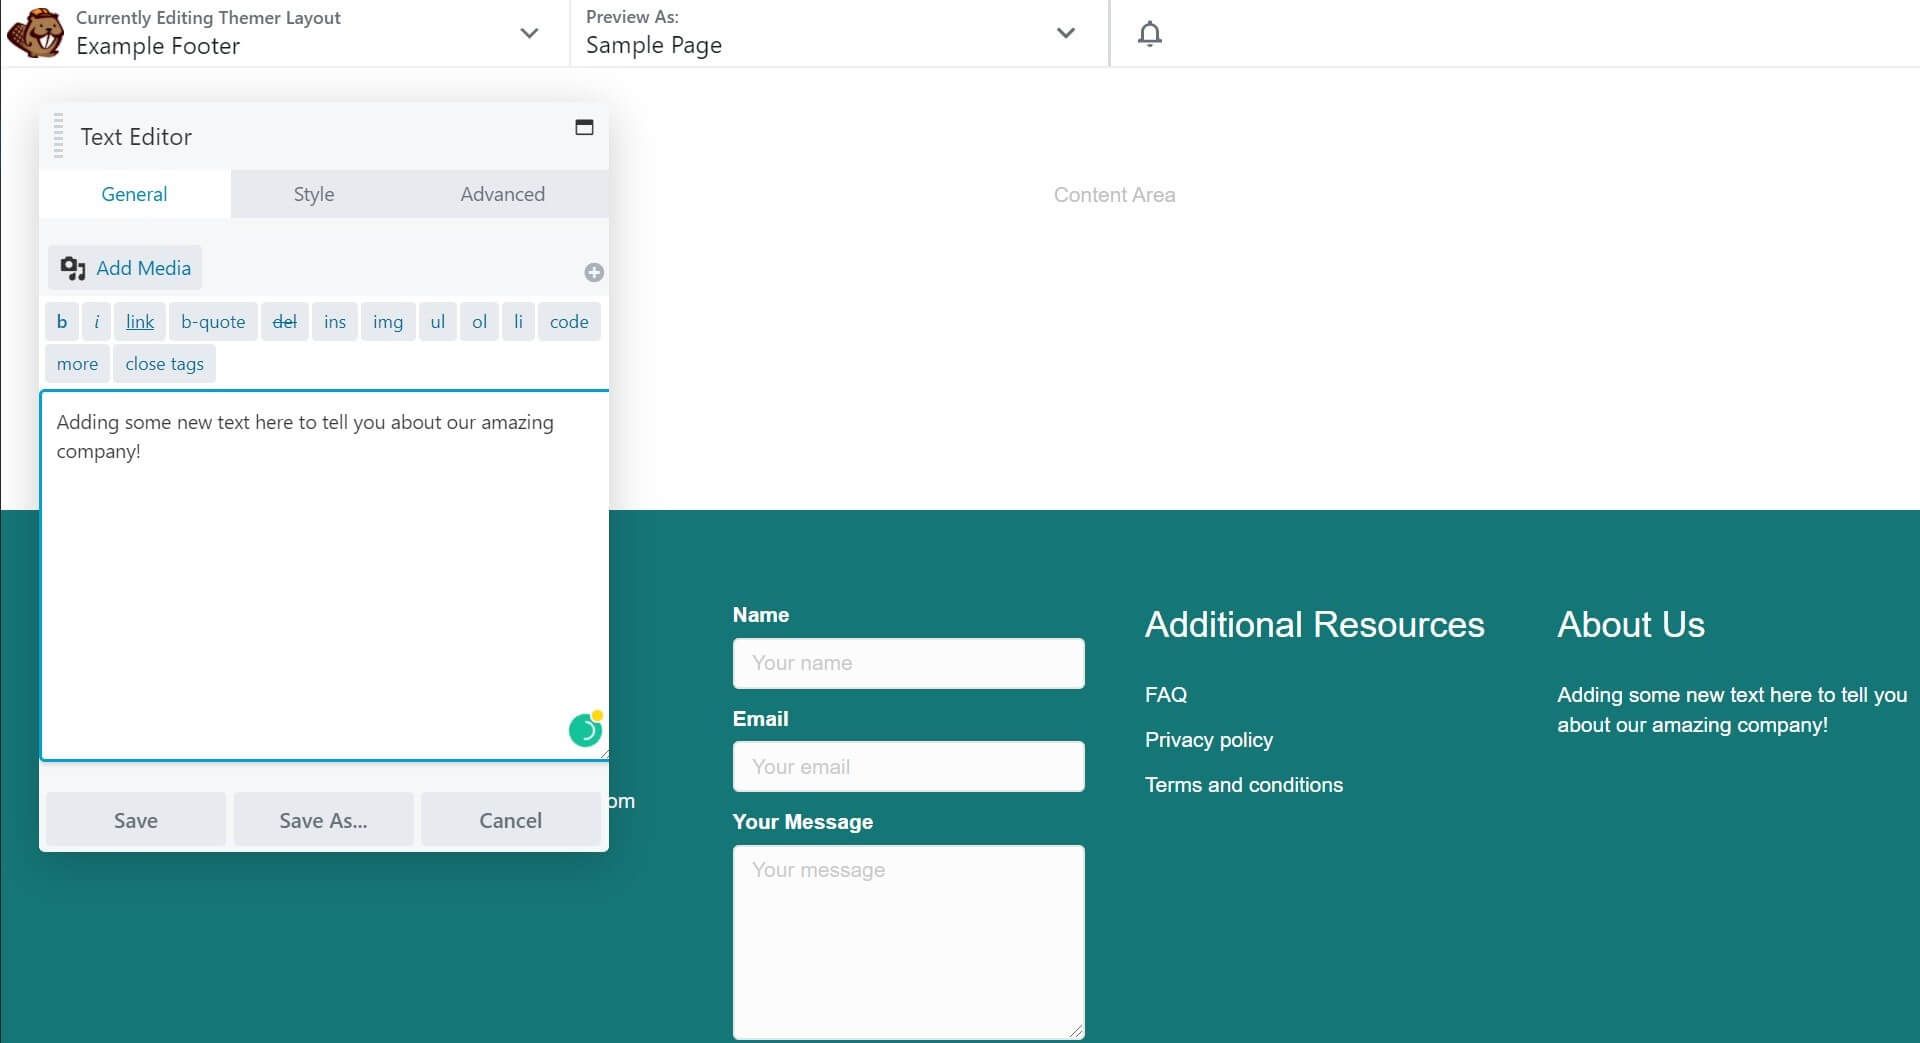Screen dimensions: 1920x1043
Task: Open the Add Media dialog
Action: (x=124, y=268)
